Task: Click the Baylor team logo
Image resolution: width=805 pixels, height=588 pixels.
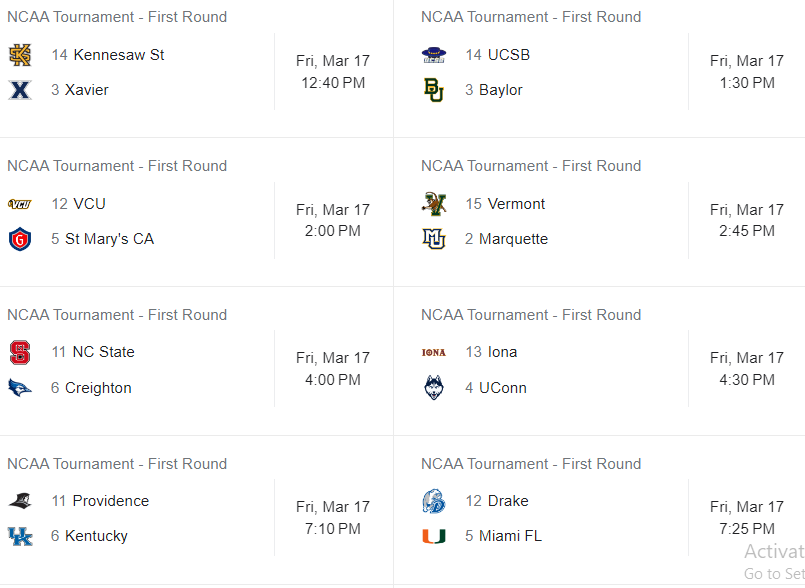Action: 434,90
